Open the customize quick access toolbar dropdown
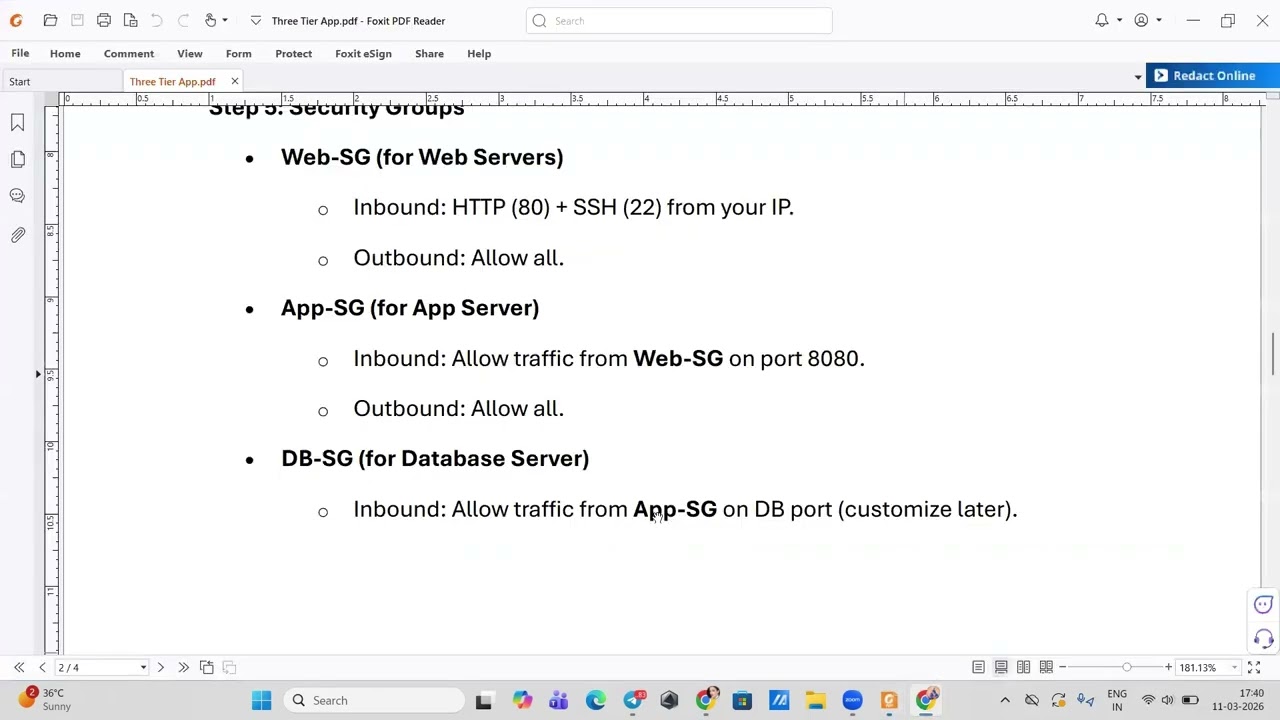This screenshot has height=720, width=1280. (x=256, y=20)
